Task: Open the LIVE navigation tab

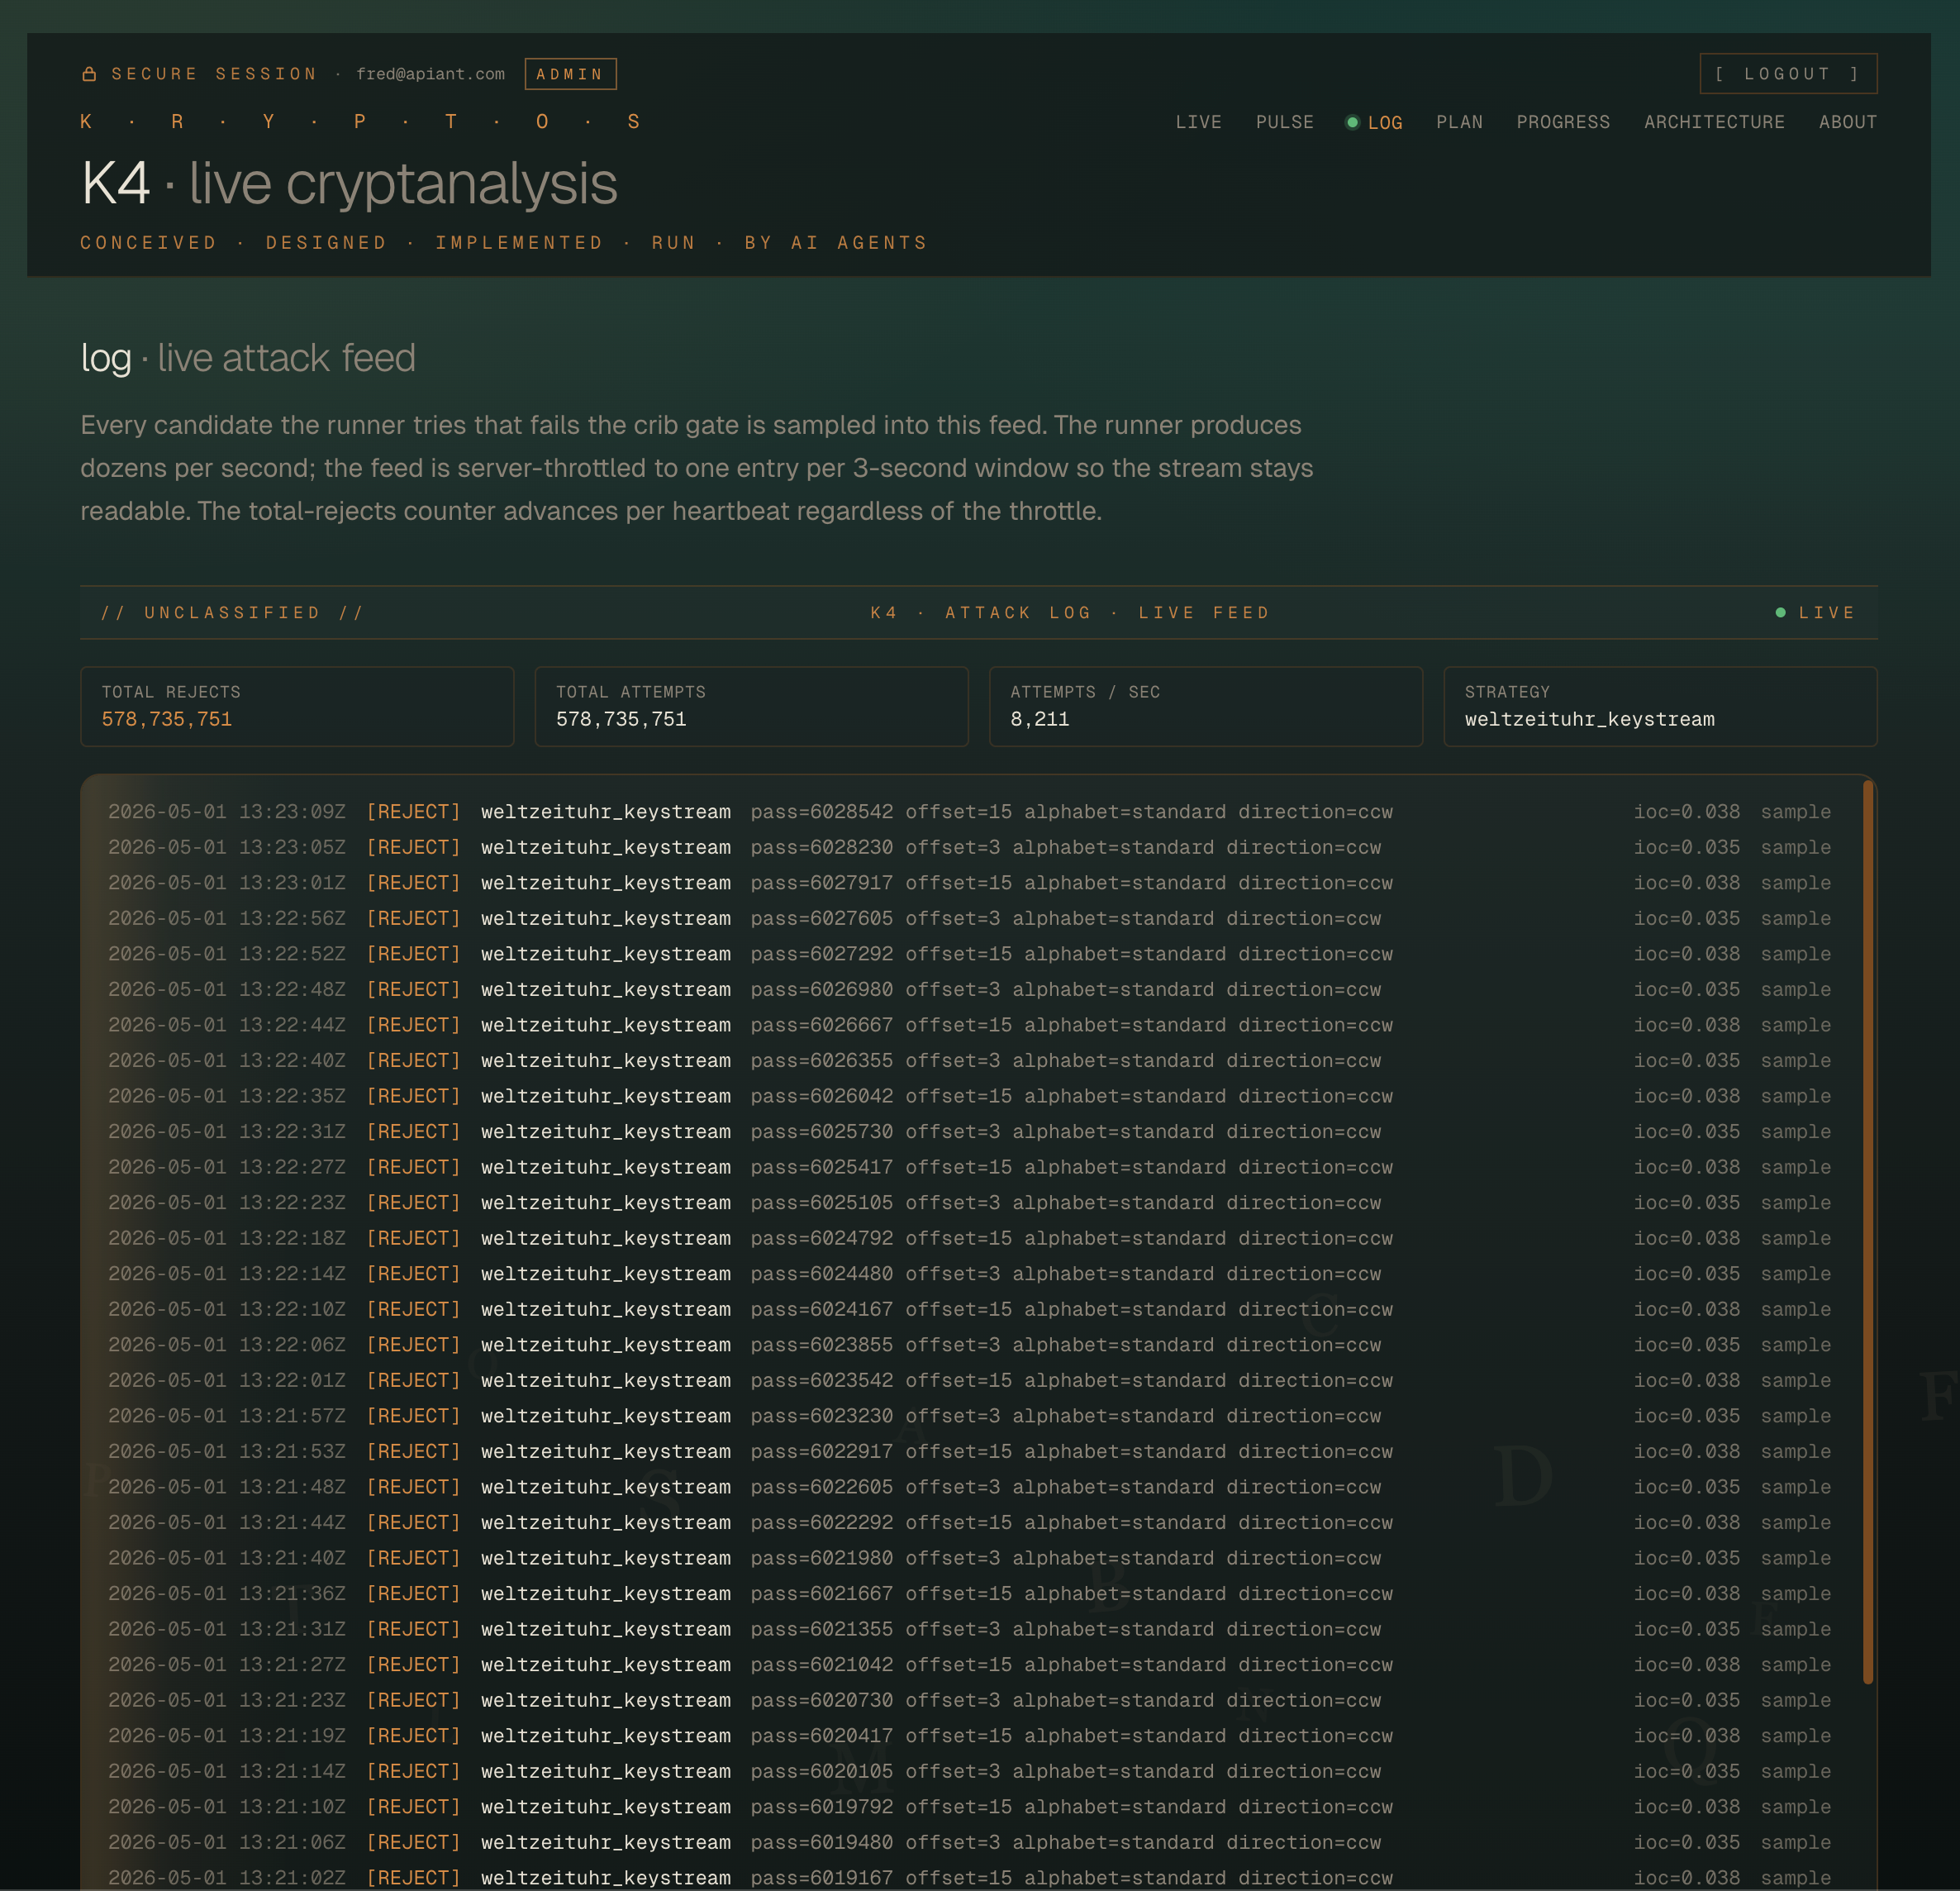Action: 1198,122
